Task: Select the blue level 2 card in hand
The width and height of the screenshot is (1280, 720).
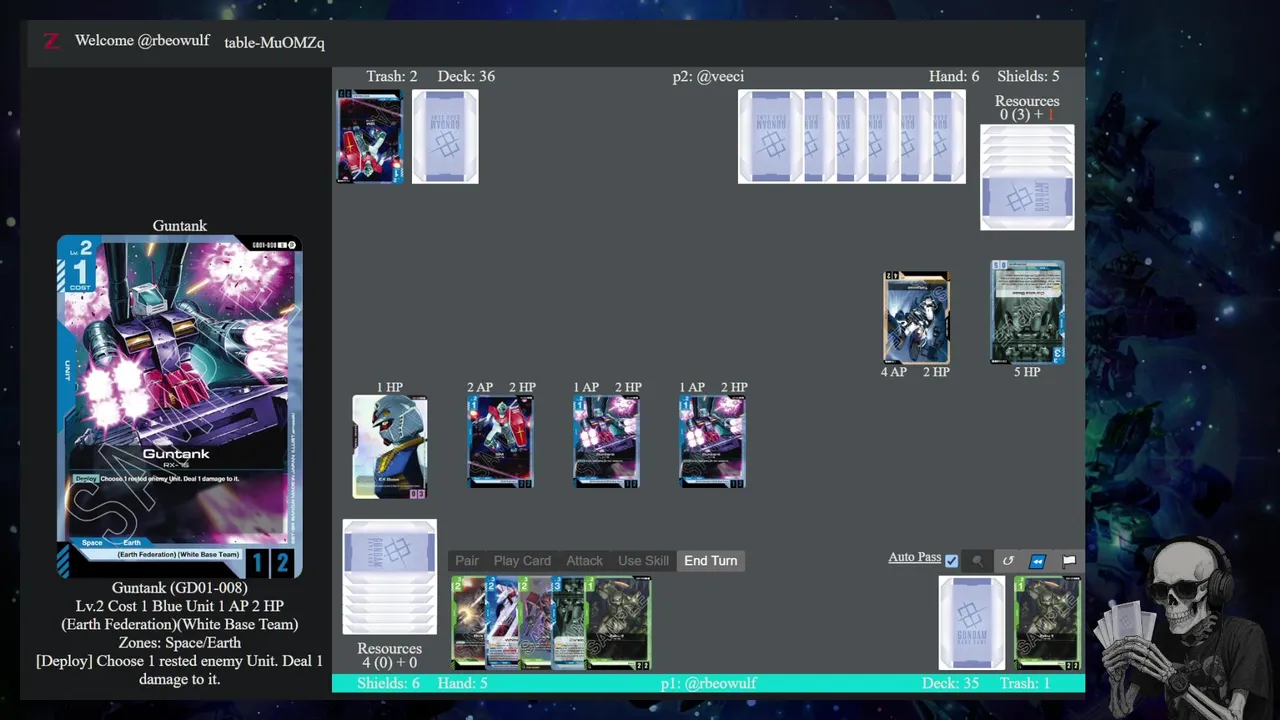Action: tap(502, 622)
